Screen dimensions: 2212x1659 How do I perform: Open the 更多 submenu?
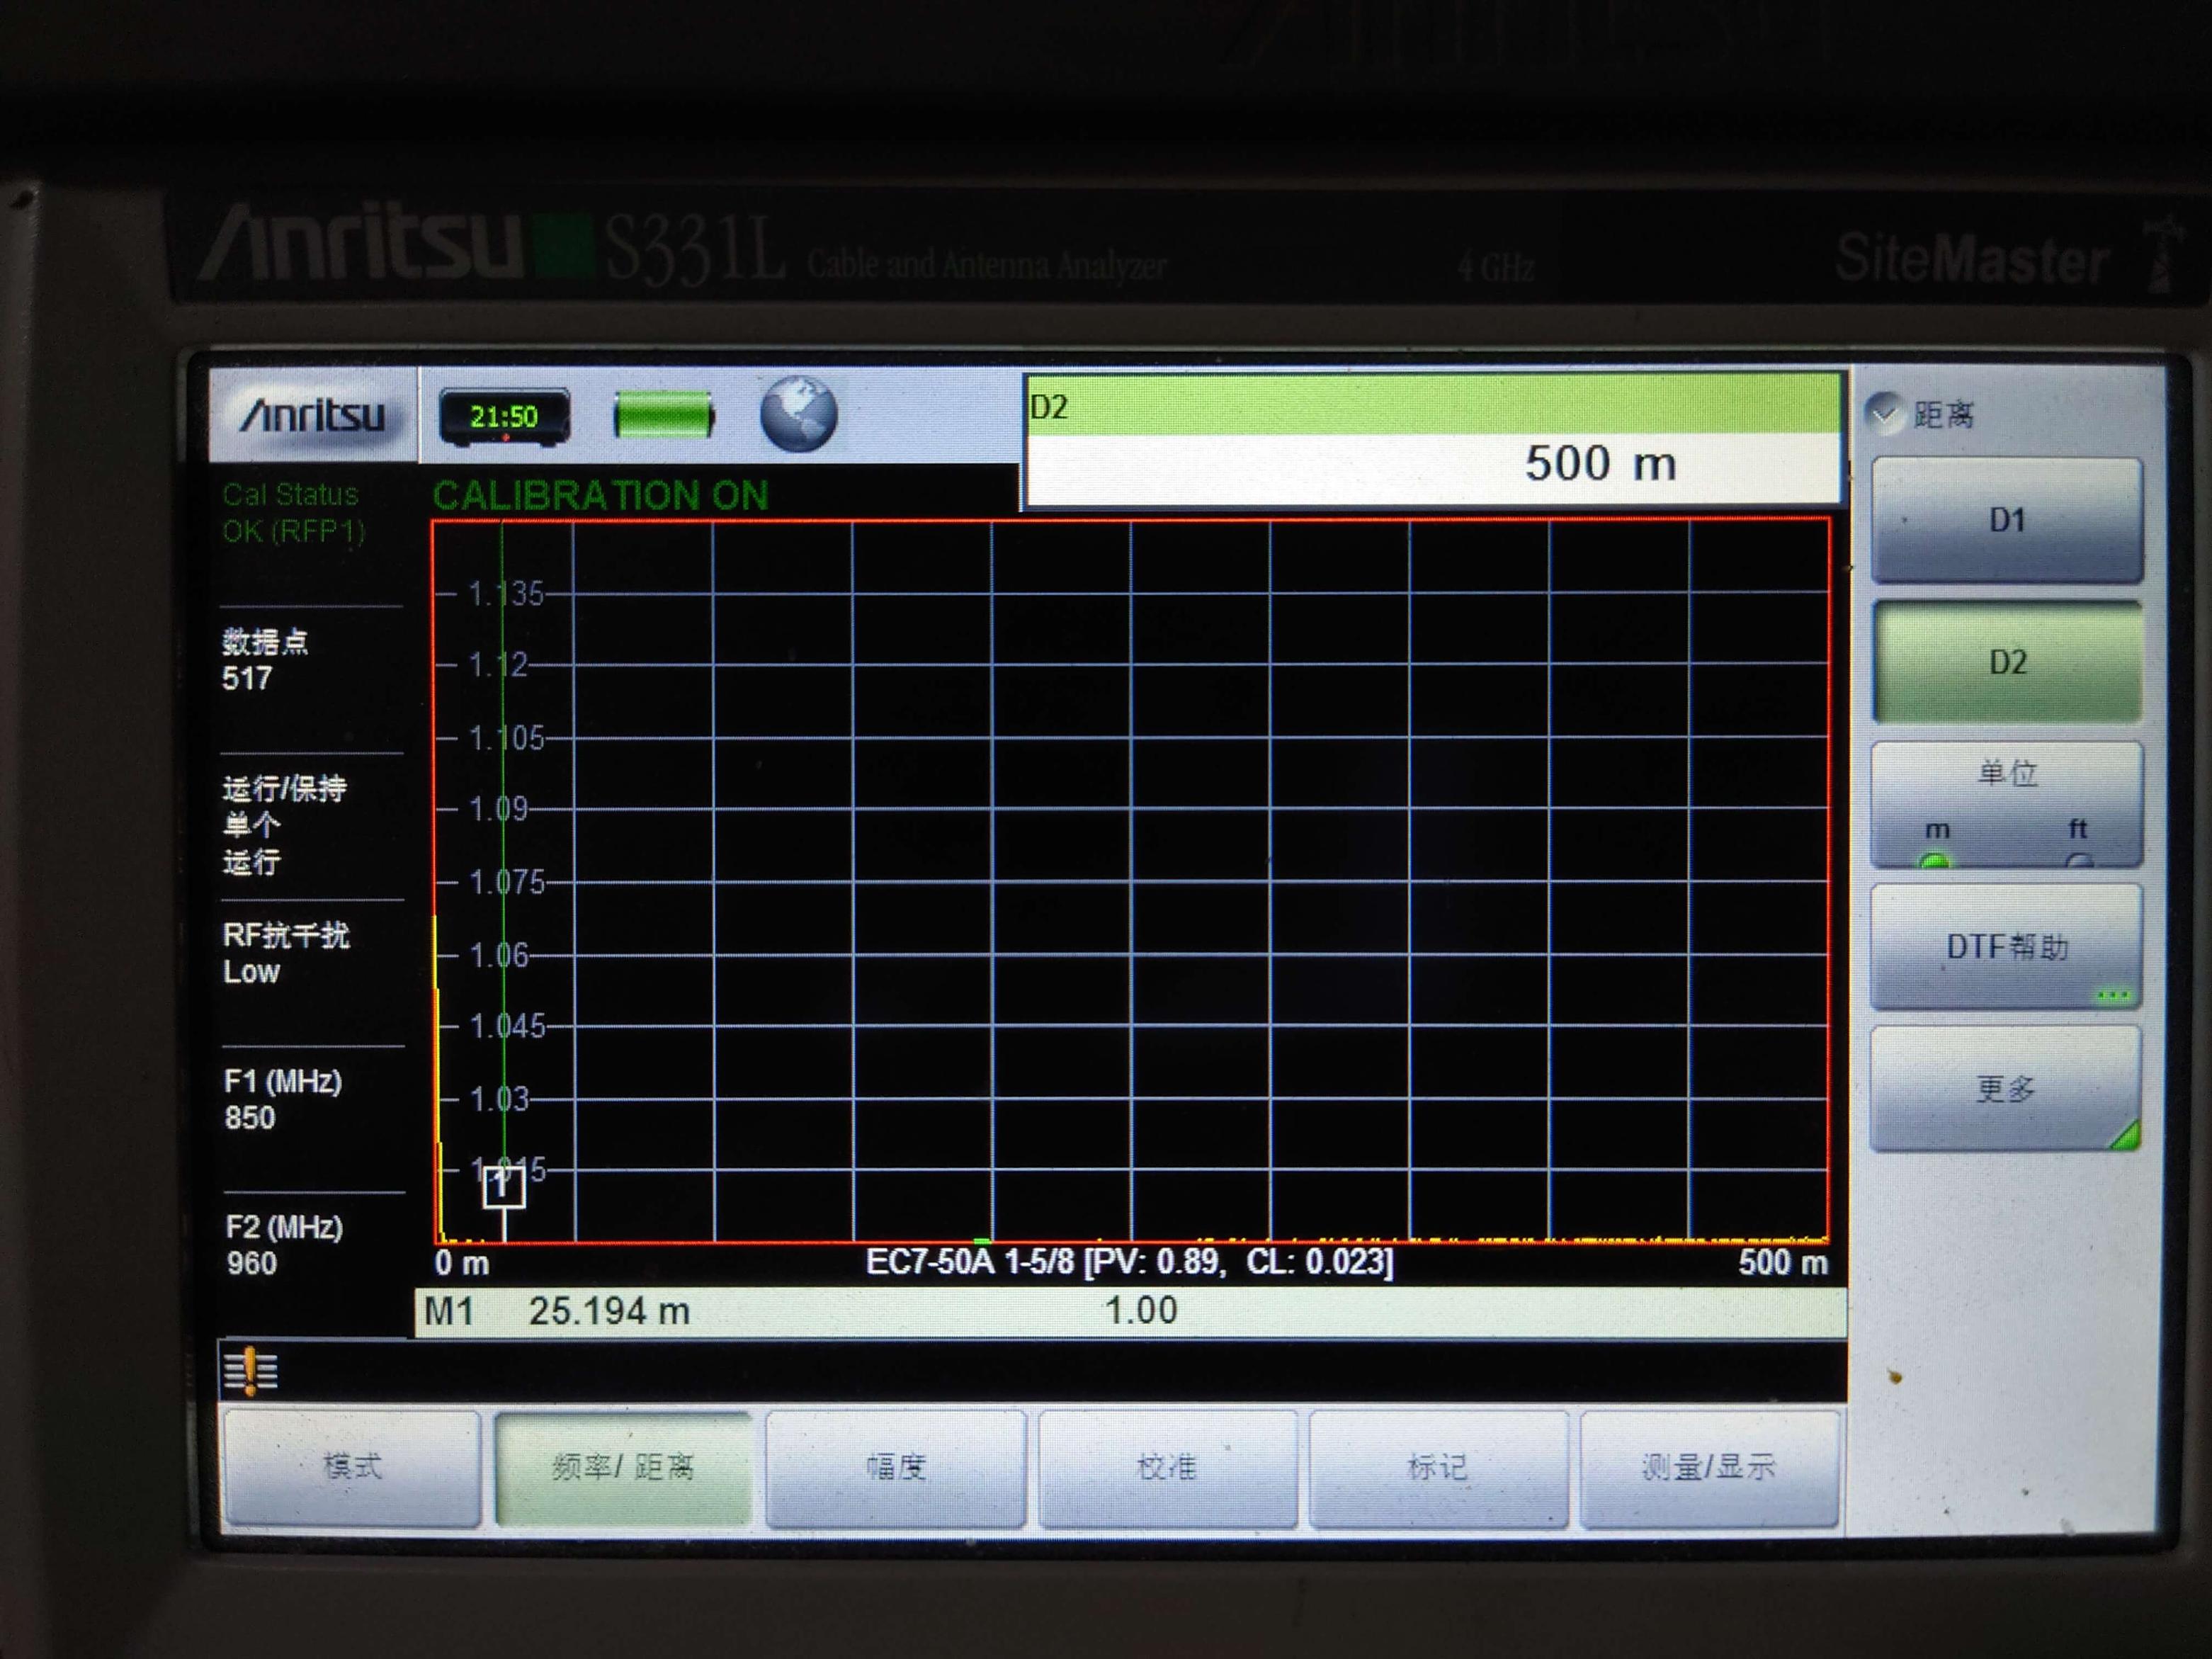(2005, 1089)
